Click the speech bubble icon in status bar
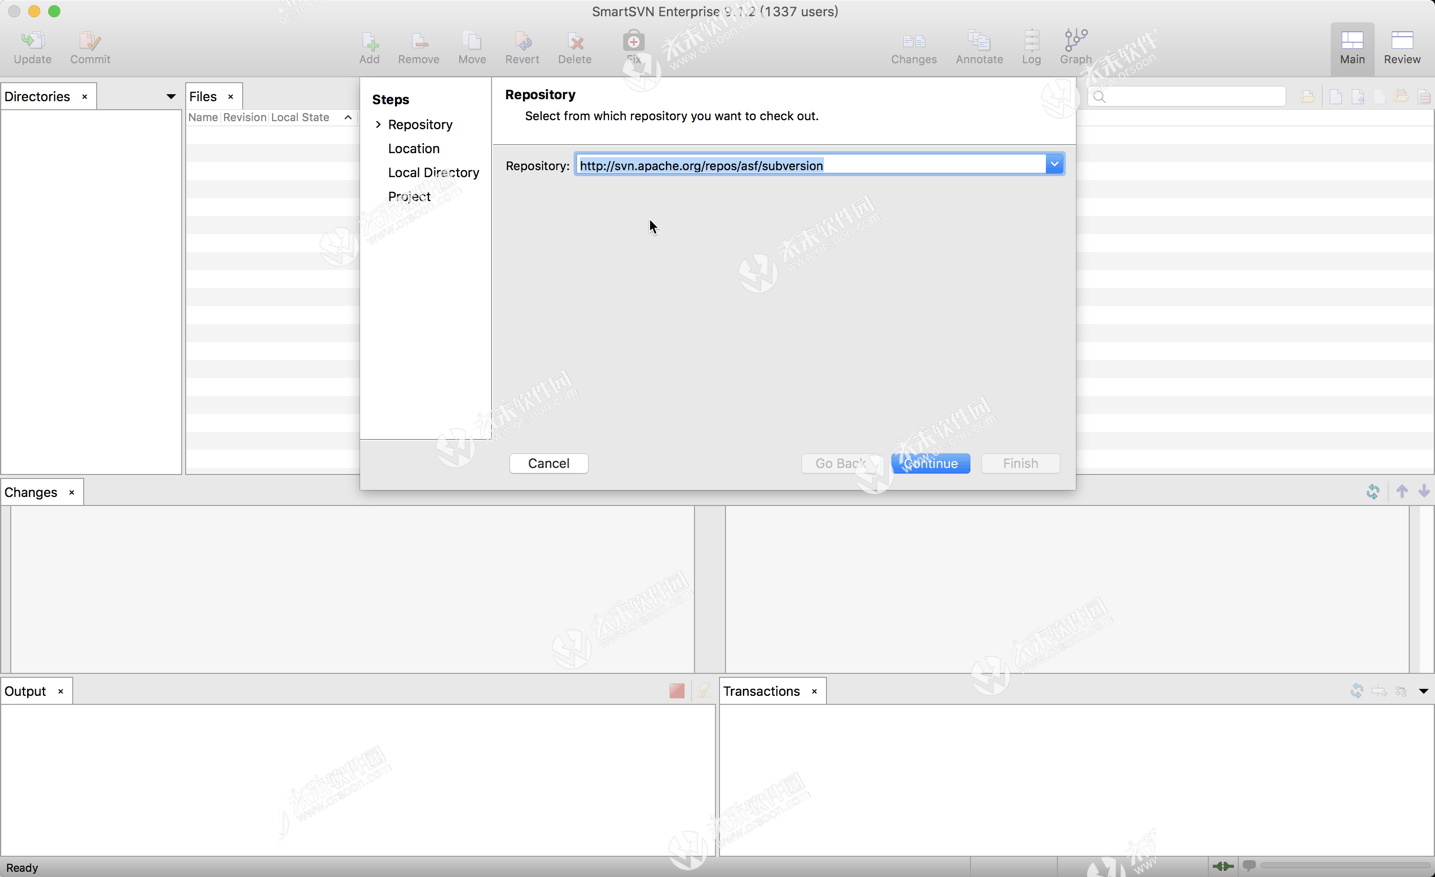Viewport: 1435px width, 877px height. 1249,866
